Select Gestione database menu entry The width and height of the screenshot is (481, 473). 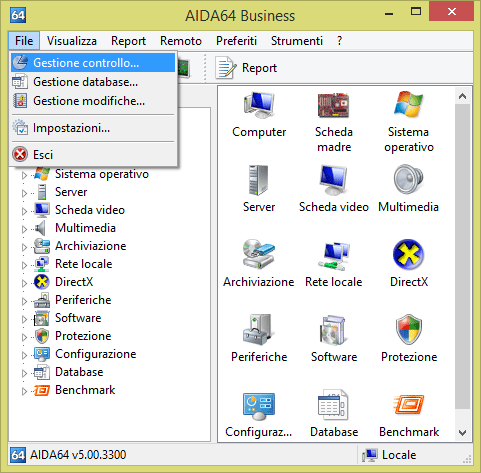[93, 82]
